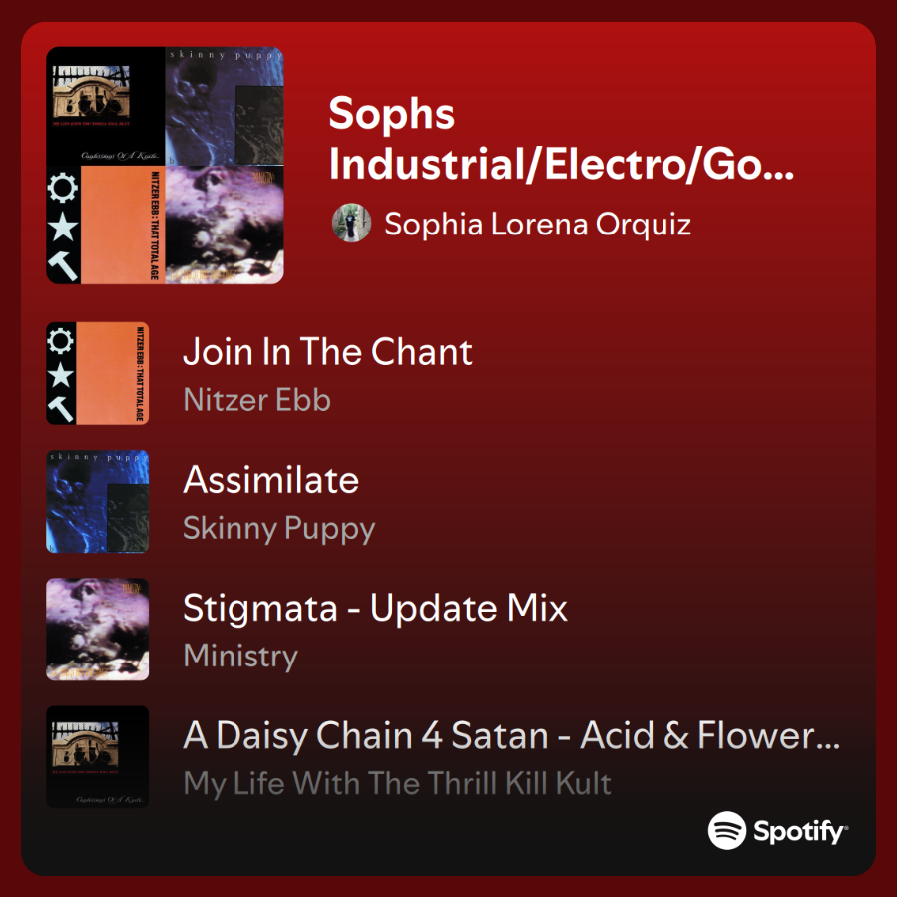Screen dimensions: 897x897
Task: Click the Spotify wordmark text
Action: 800,831
